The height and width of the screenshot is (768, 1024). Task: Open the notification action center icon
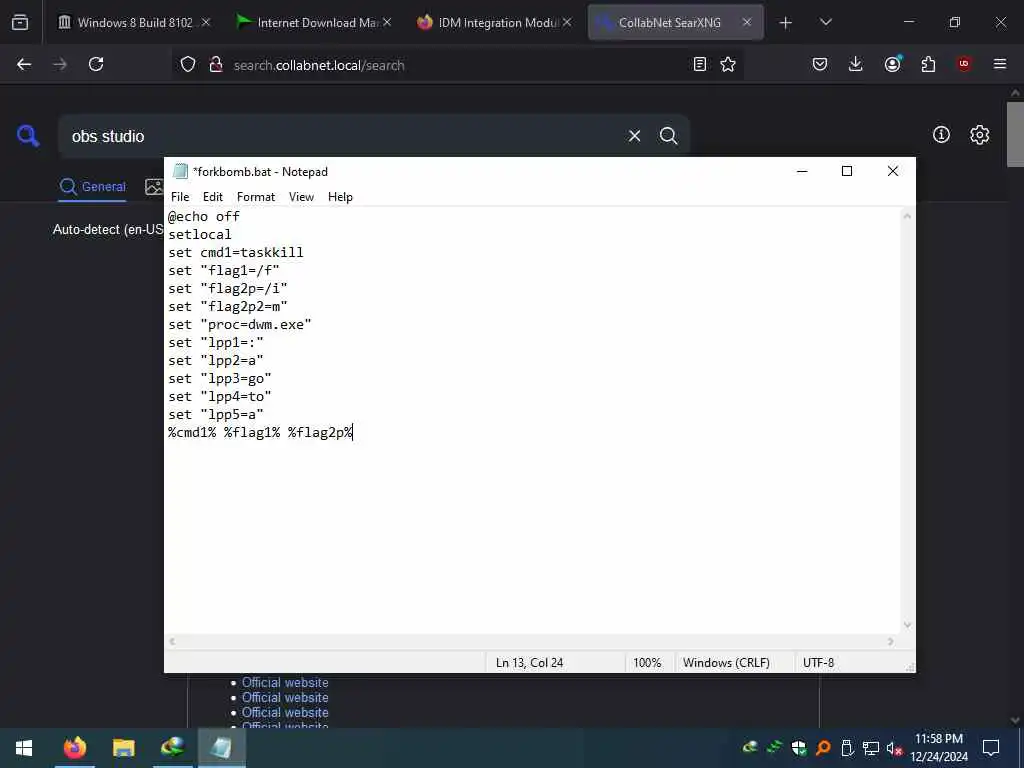[991, 748]
